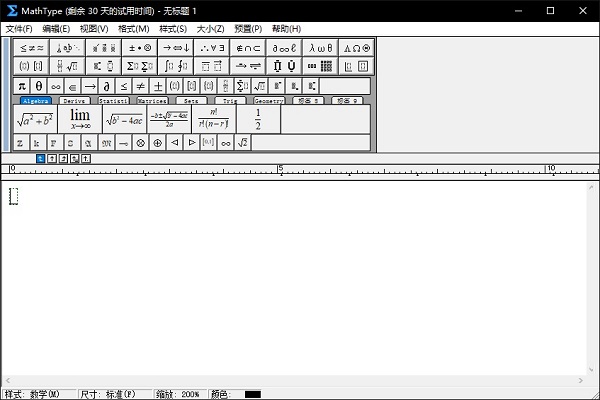
Task: Switch to the Sets tab
Action: [x=191, y=101]
